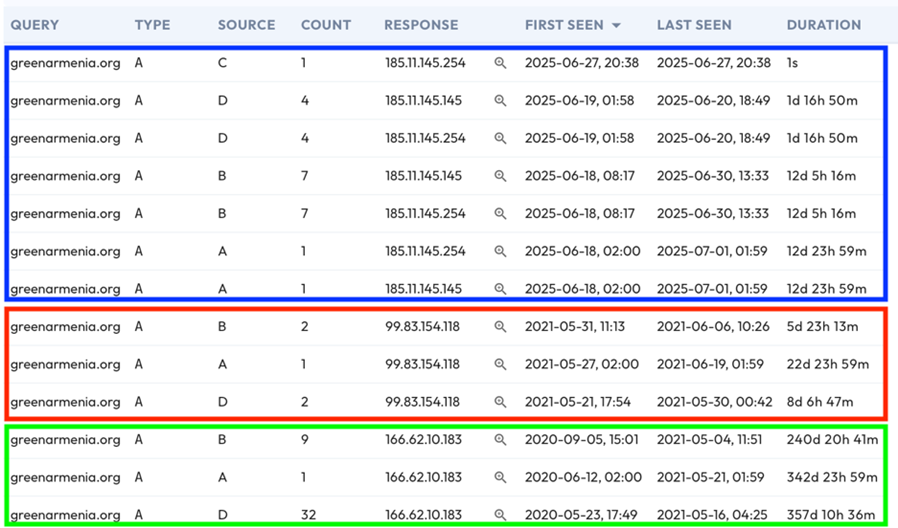Click magnifier in row with count 32
The image size is (898, 528).
coord(500,515)
